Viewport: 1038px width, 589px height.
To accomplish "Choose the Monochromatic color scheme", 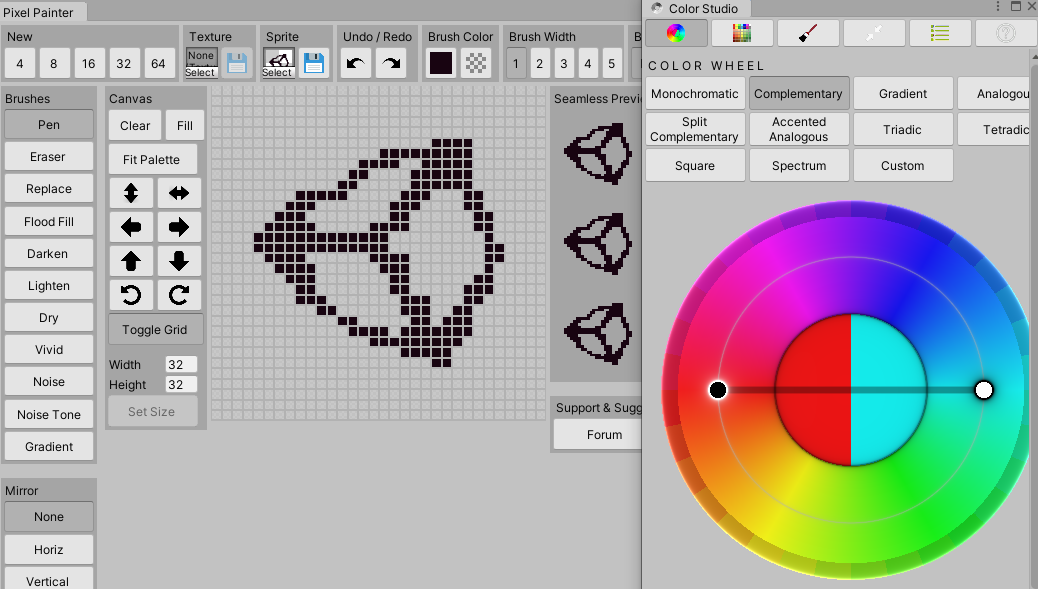I will click(x=695, y=93).
